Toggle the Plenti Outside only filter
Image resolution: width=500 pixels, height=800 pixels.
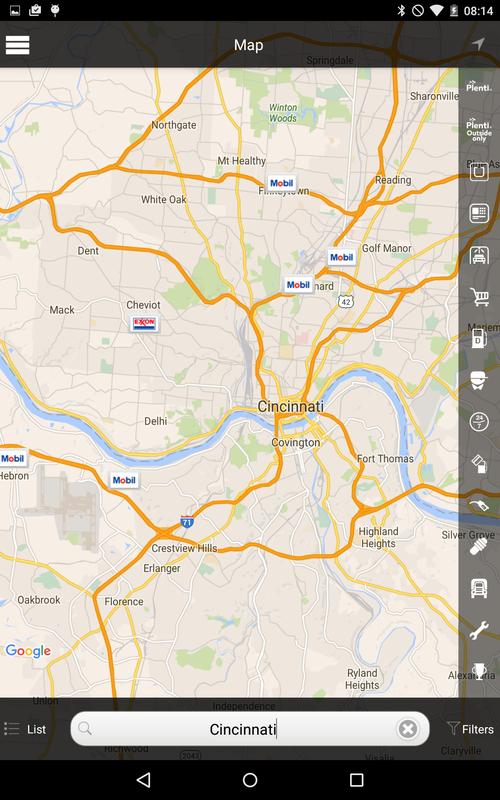pos(479,130)
